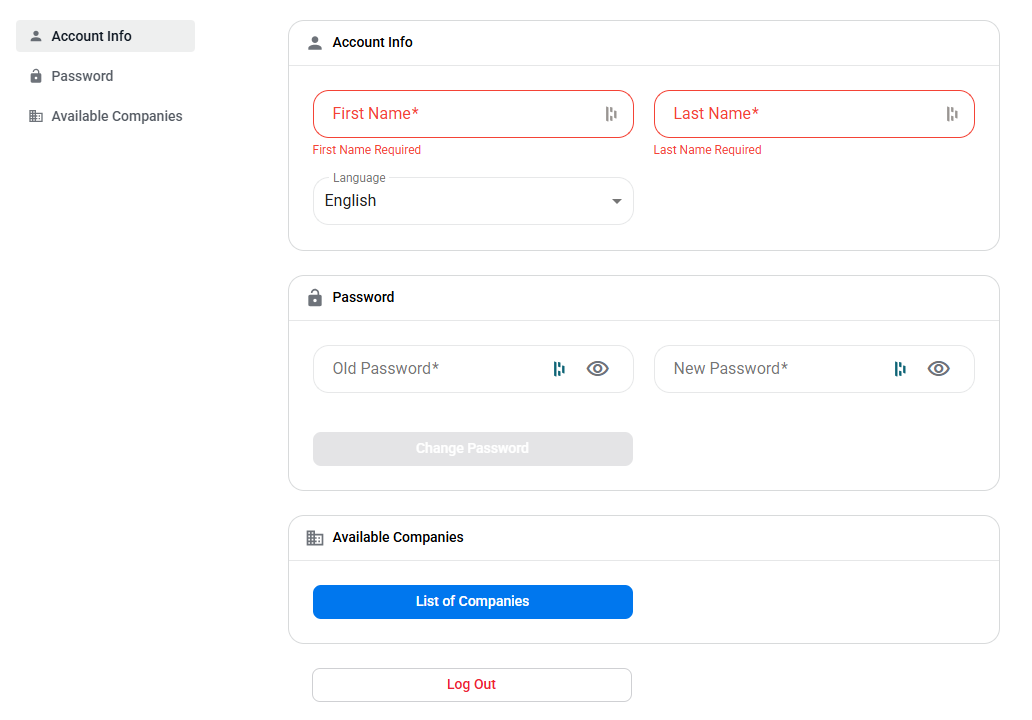Click the password manager icon in Old Password field
The image size is (1032, 720).
[x=559, y=369]
